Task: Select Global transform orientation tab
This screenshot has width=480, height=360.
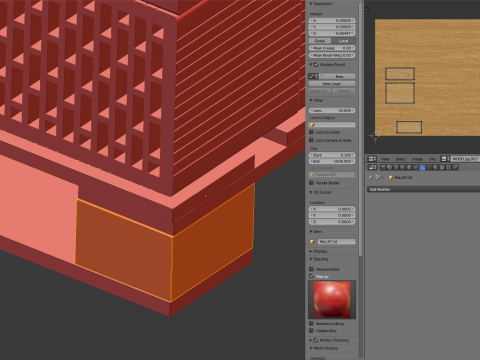Action: pos(320,41)
